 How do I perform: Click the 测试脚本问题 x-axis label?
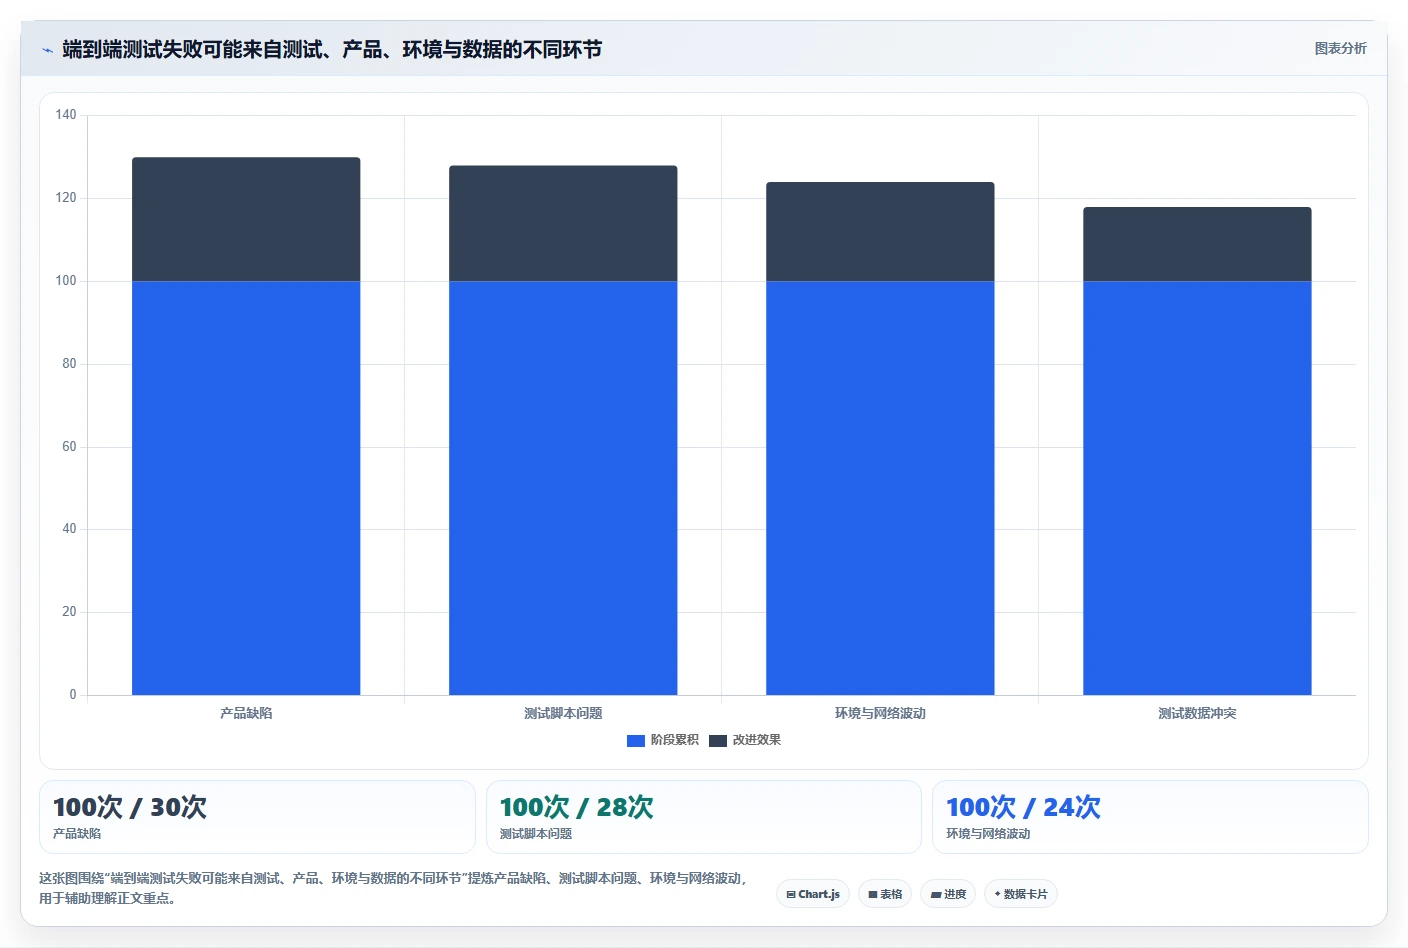563,713
